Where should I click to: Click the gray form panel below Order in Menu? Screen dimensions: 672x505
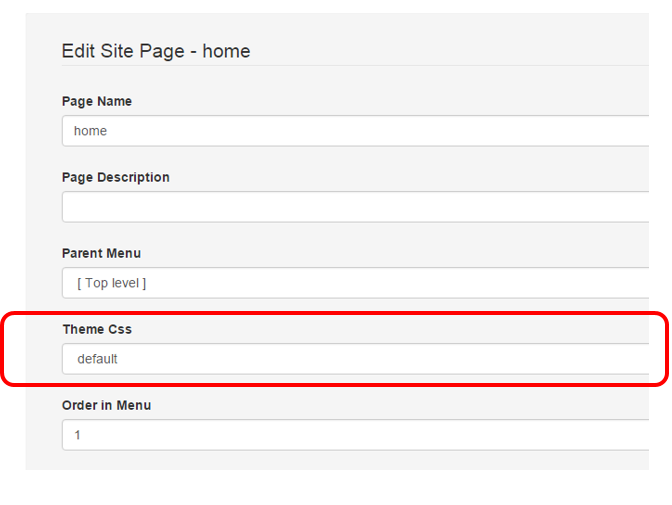[337, 460]
